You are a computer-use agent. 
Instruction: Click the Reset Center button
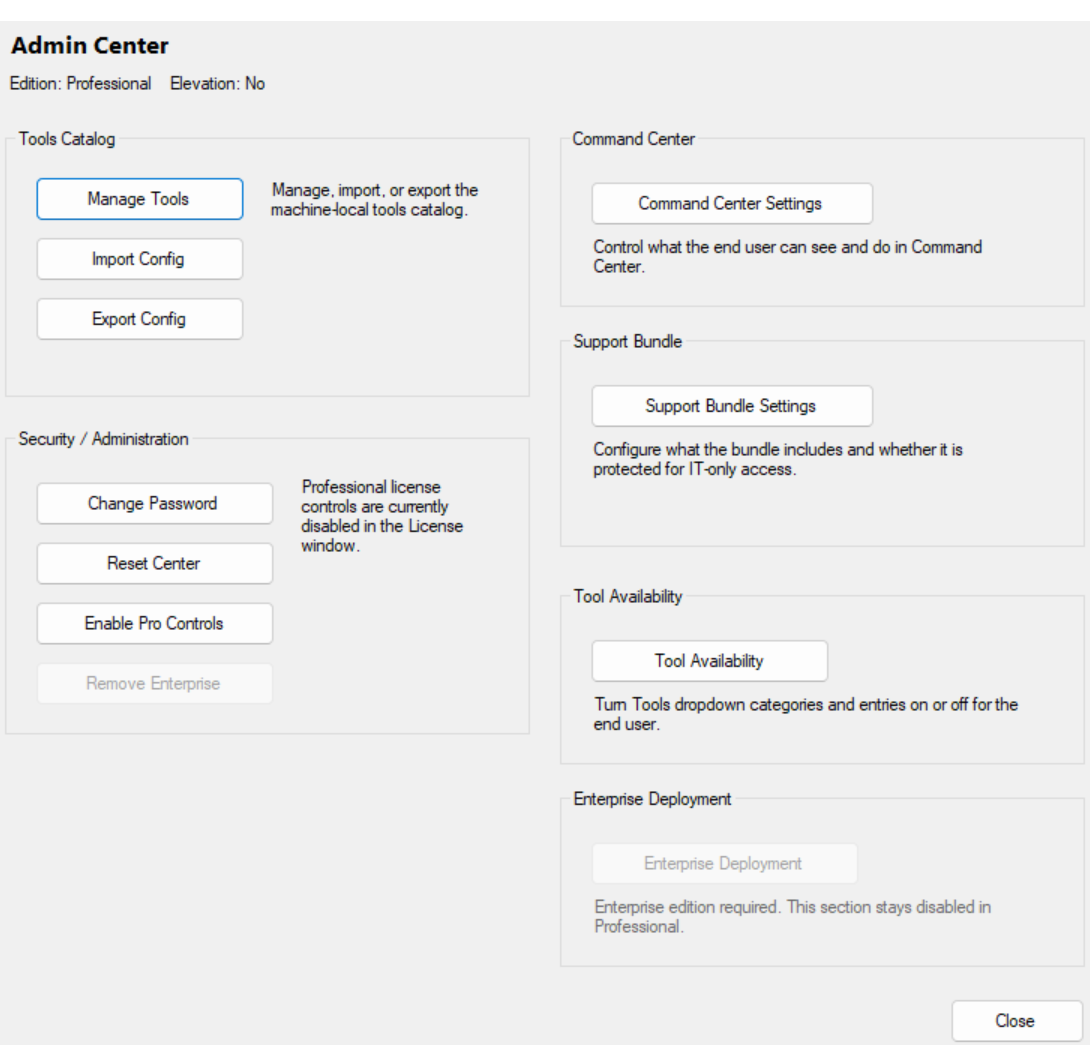click(154, 564)
